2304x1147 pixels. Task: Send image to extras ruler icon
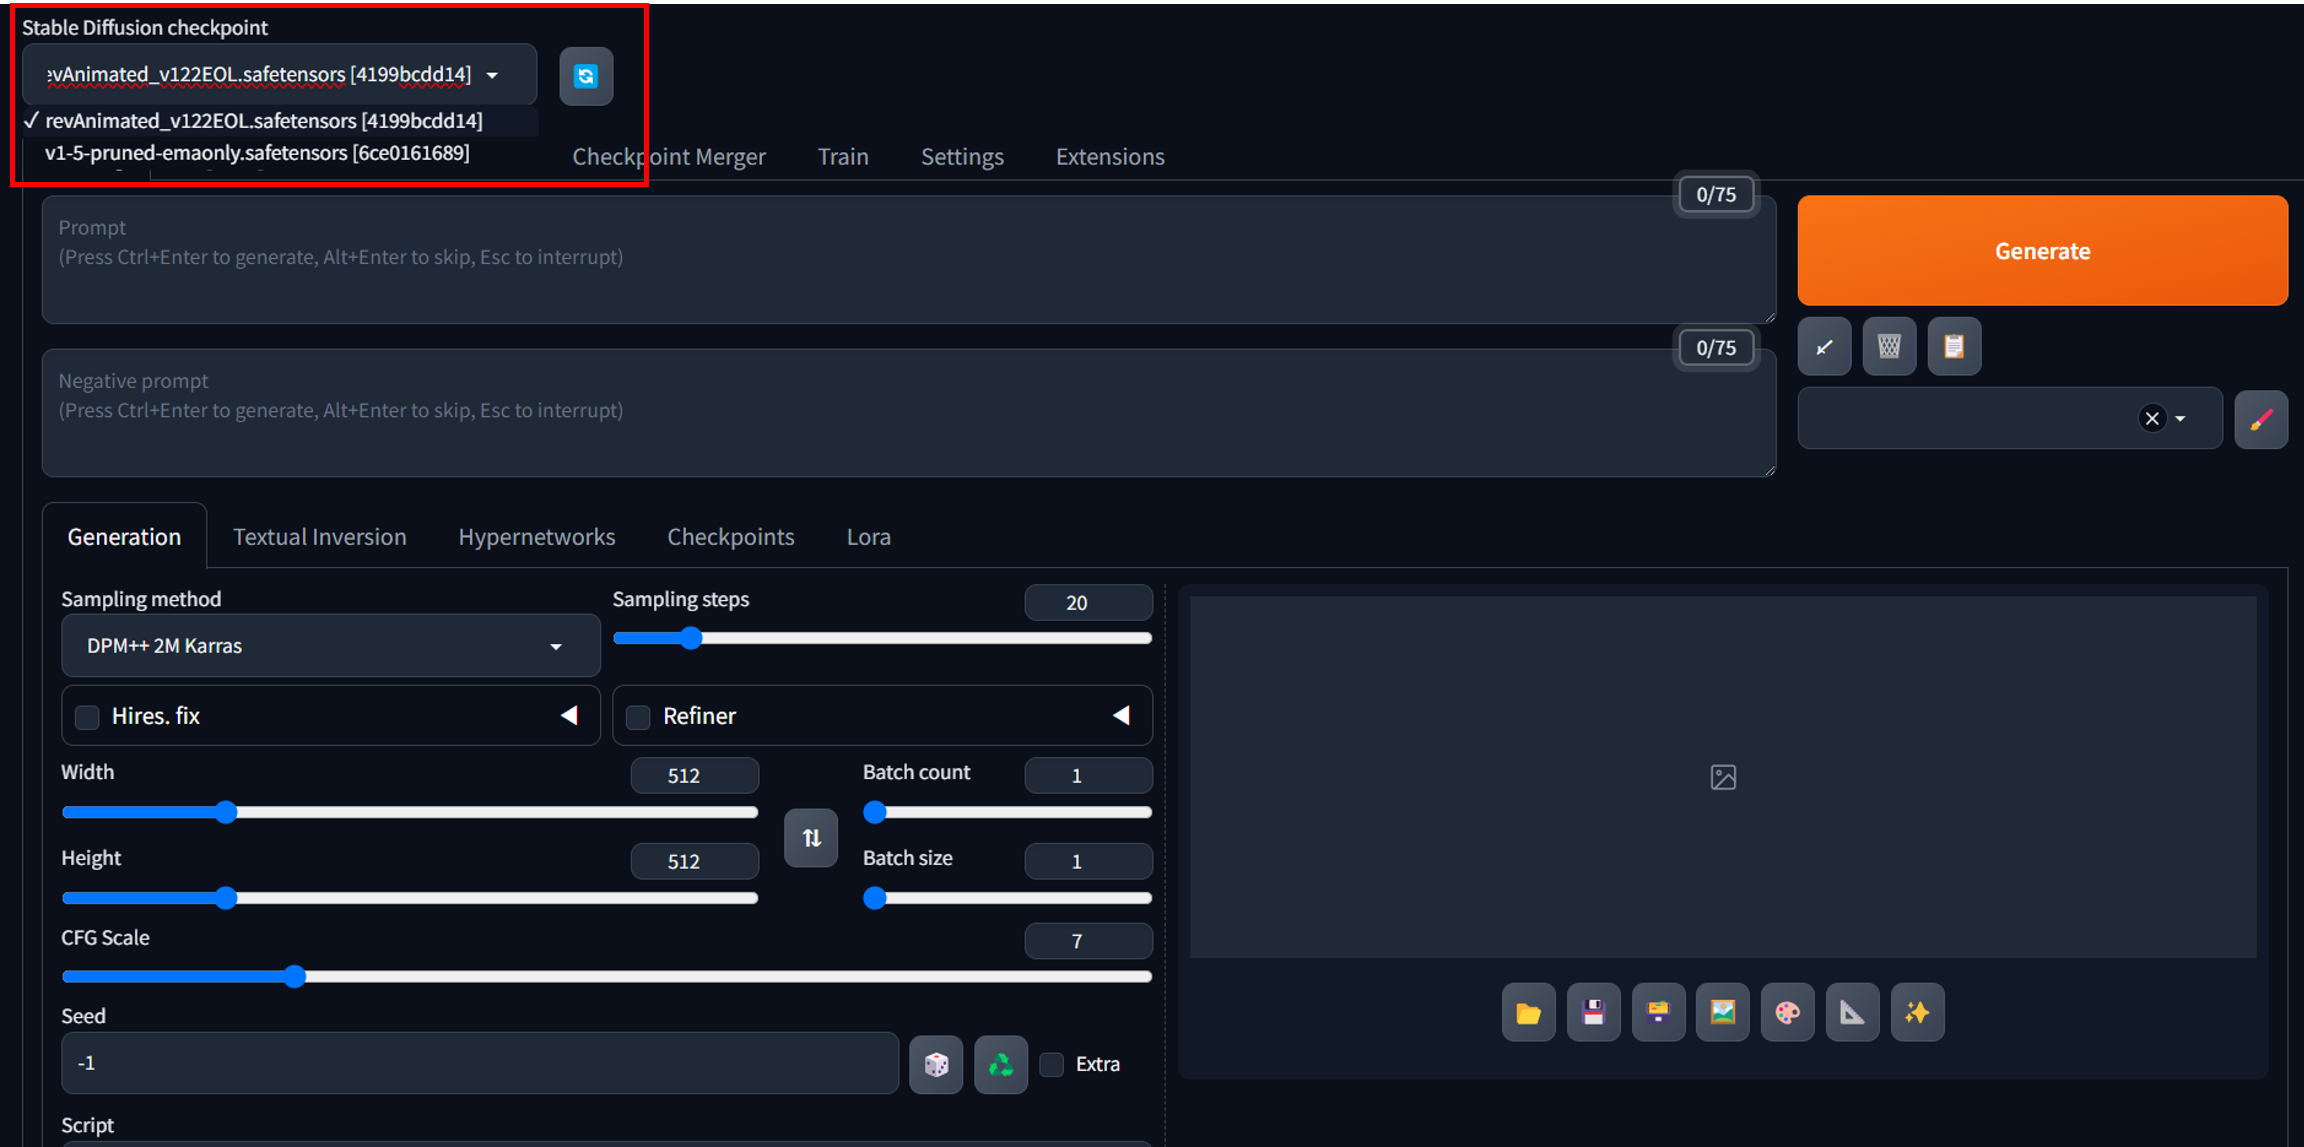point(1852,1013)
